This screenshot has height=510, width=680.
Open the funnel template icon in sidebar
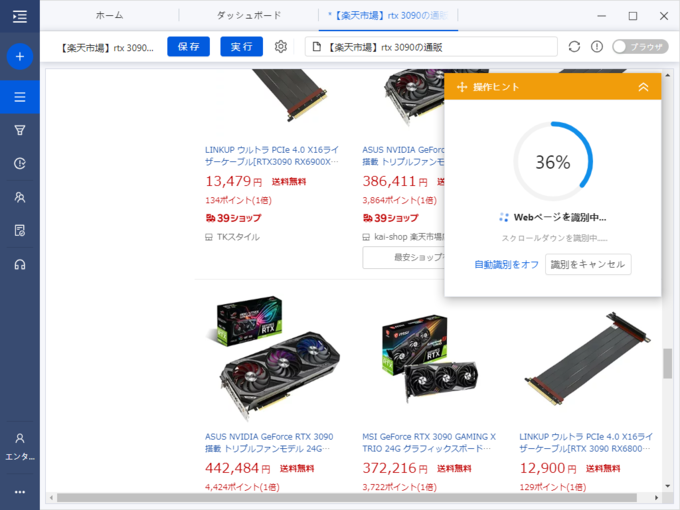coord(20,130)
